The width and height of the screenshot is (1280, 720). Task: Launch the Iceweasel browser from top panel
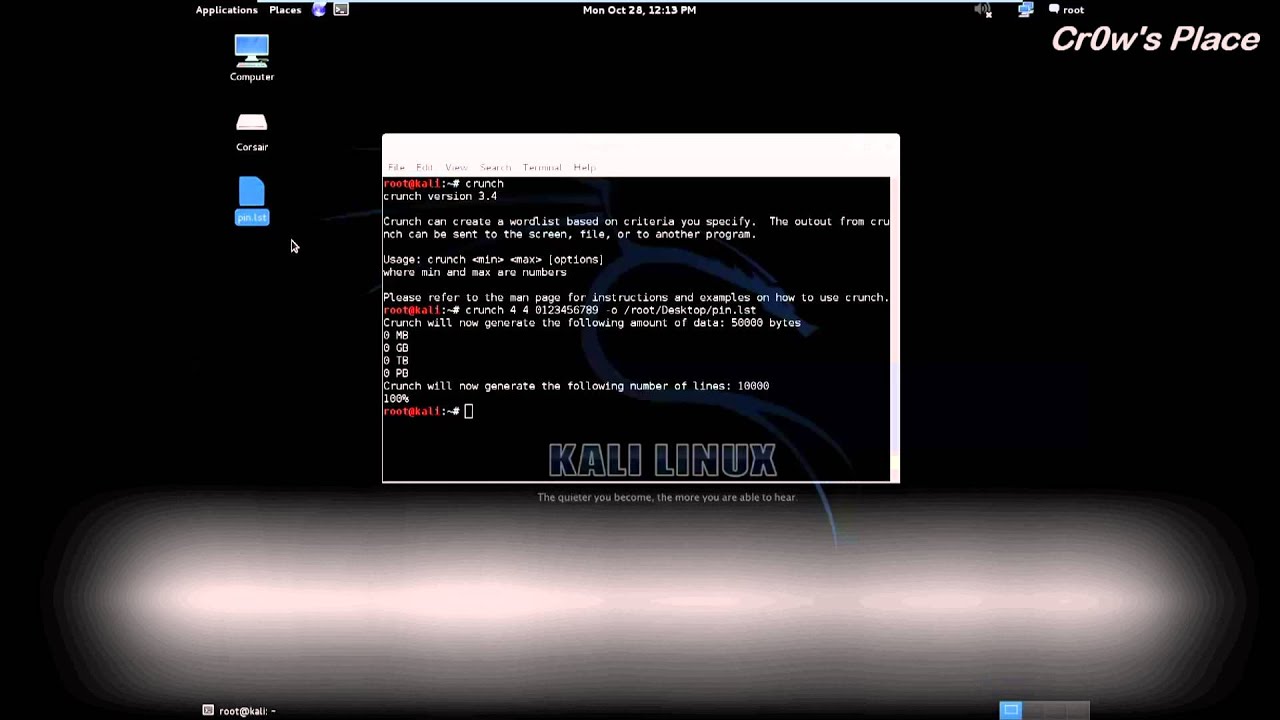[319, 10]
